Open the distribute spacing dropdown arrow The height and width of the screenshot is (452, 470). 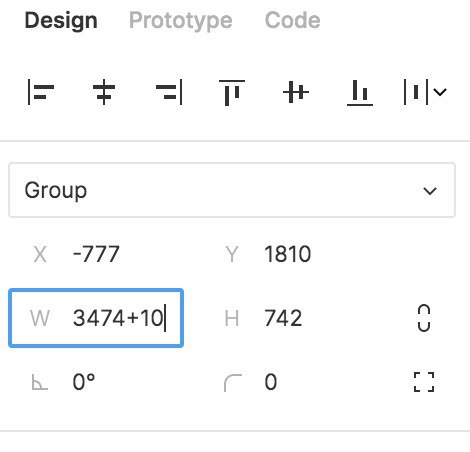440,92
